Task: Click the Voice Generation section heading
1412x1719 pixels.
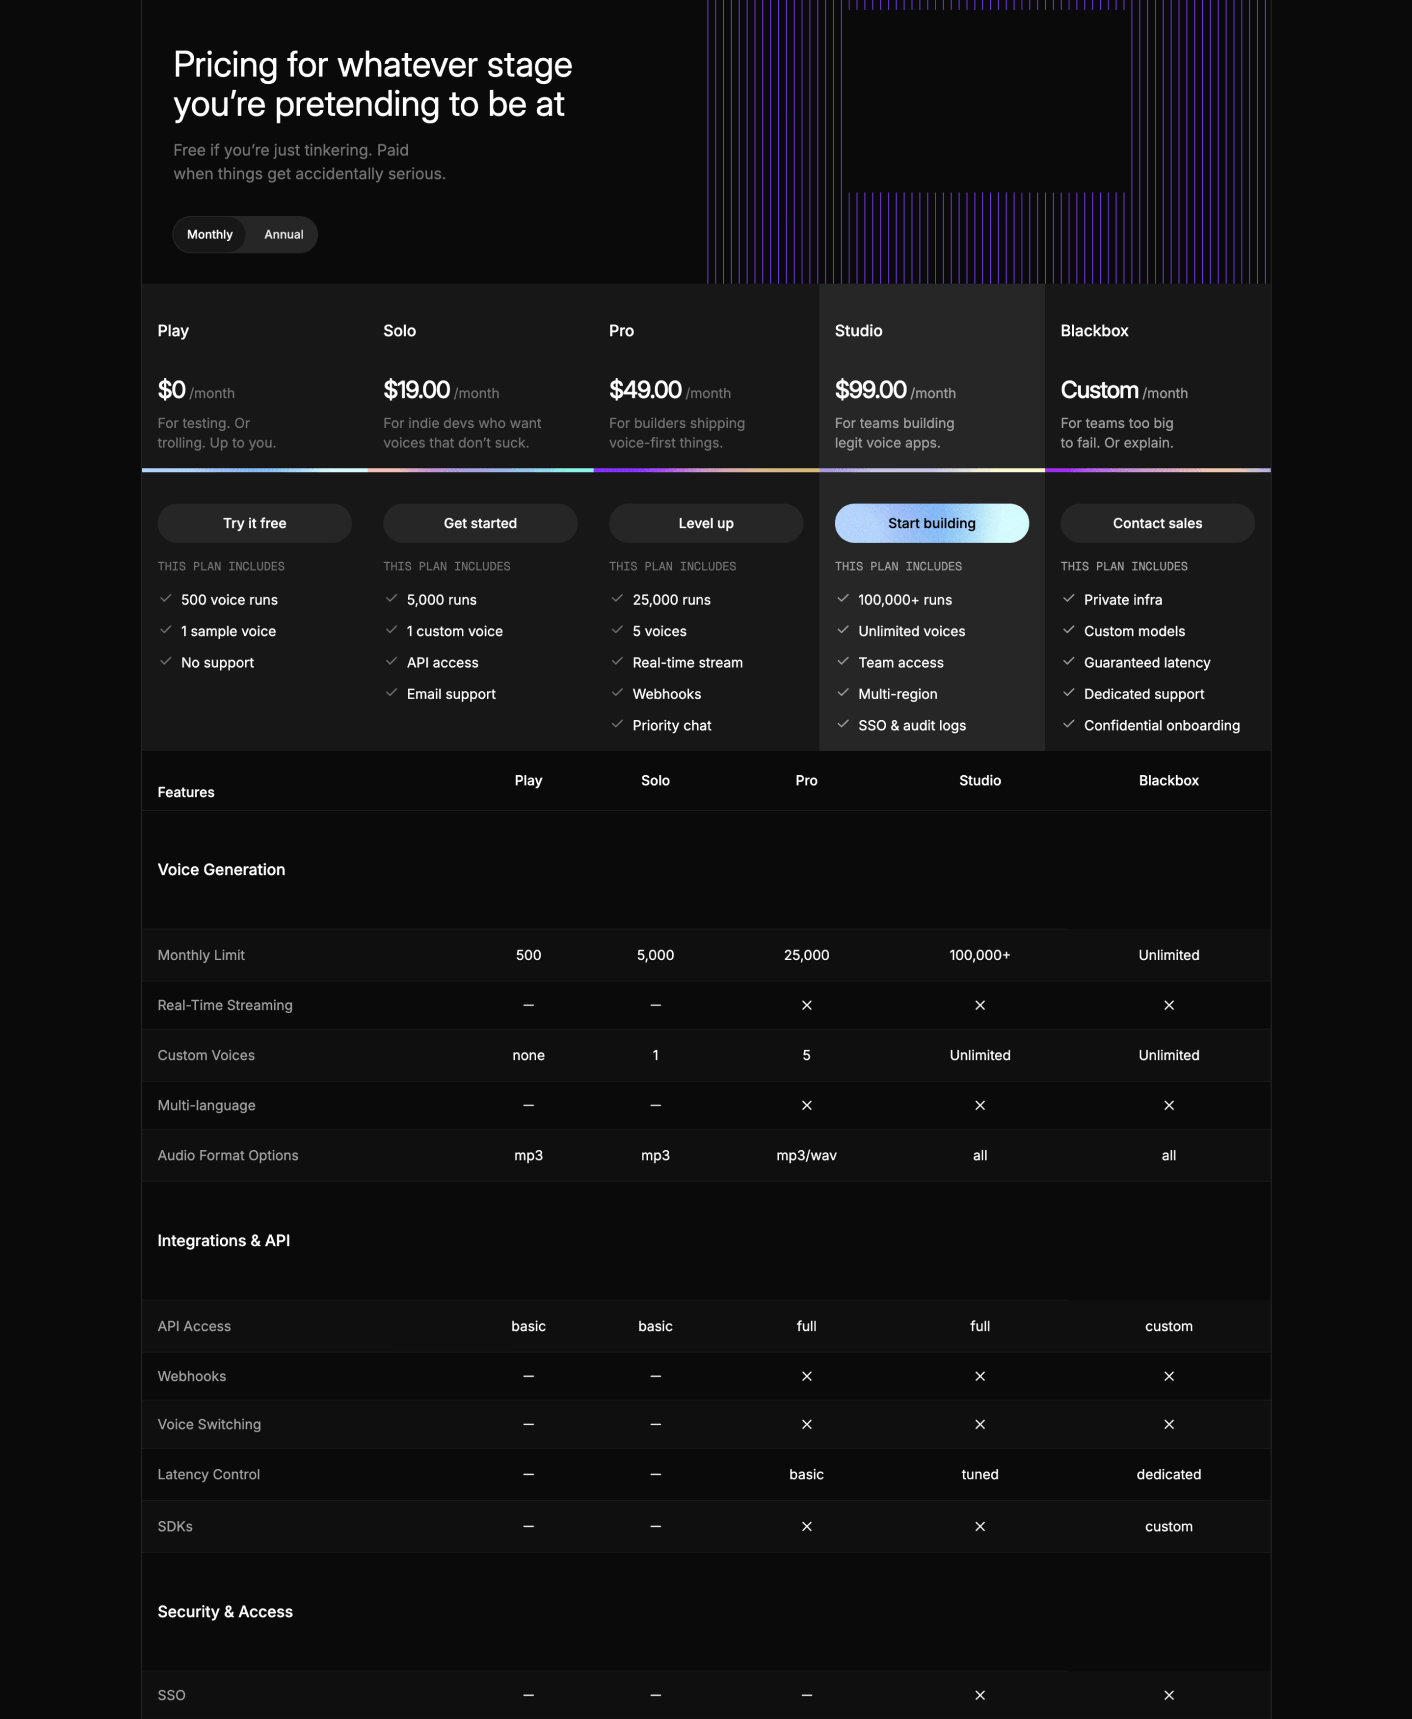Action: coord(221,870)
